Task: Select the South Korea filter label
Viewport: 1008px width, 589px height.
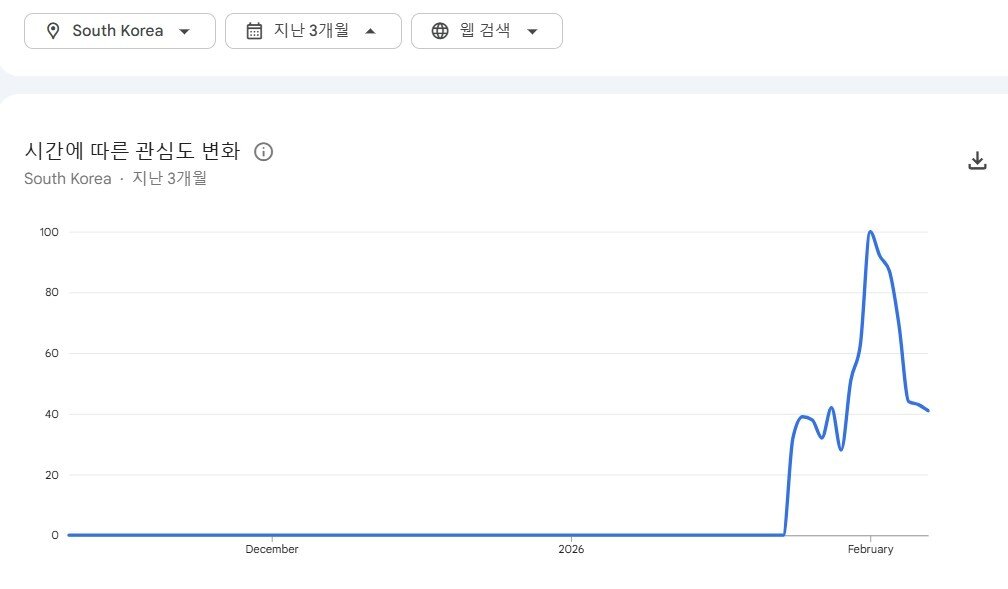Action: [x=117, y=31]
